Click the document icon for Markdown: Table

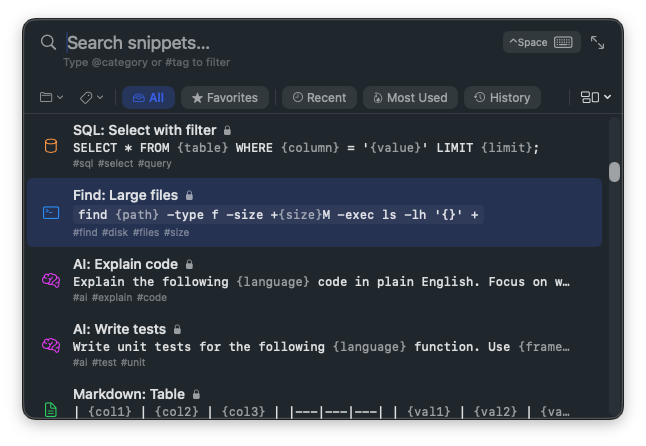[51, 409]
